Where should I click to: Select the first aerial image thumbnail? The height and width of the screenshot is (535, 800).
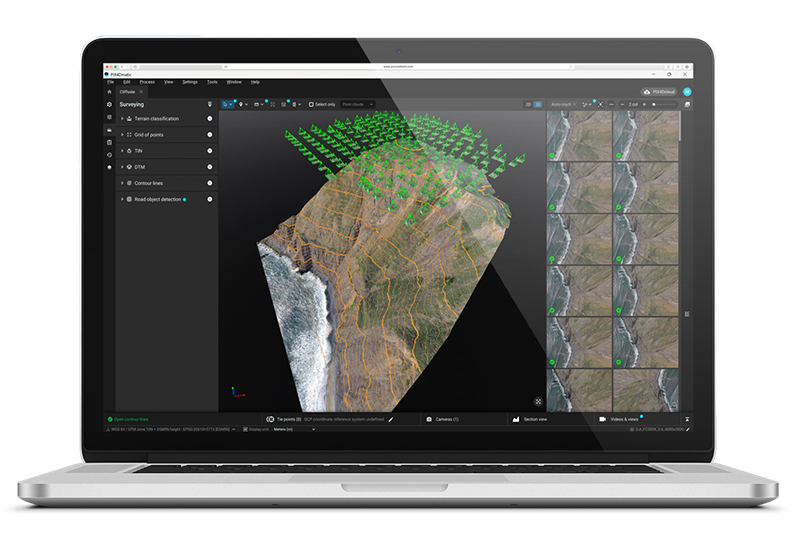(578, 135)
